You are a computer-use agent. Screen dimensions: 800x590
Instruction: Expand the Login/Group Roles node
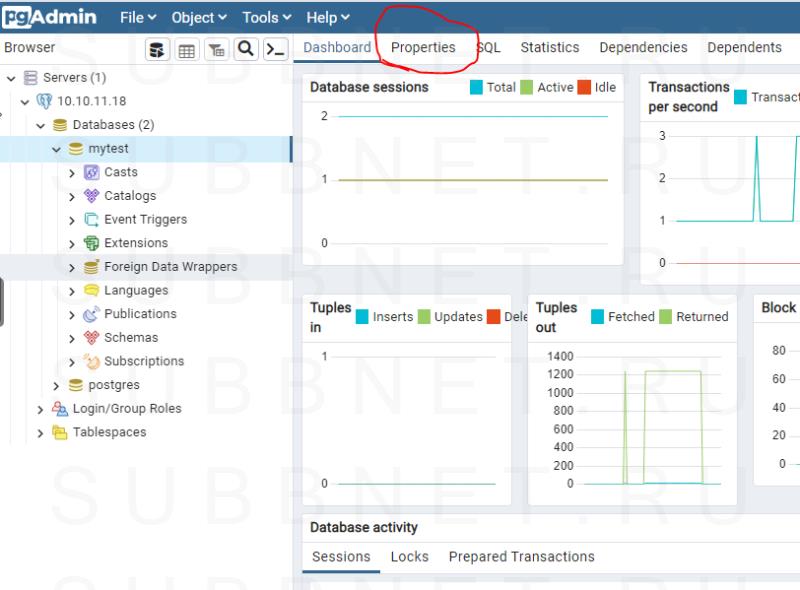[x=40, y=409]
